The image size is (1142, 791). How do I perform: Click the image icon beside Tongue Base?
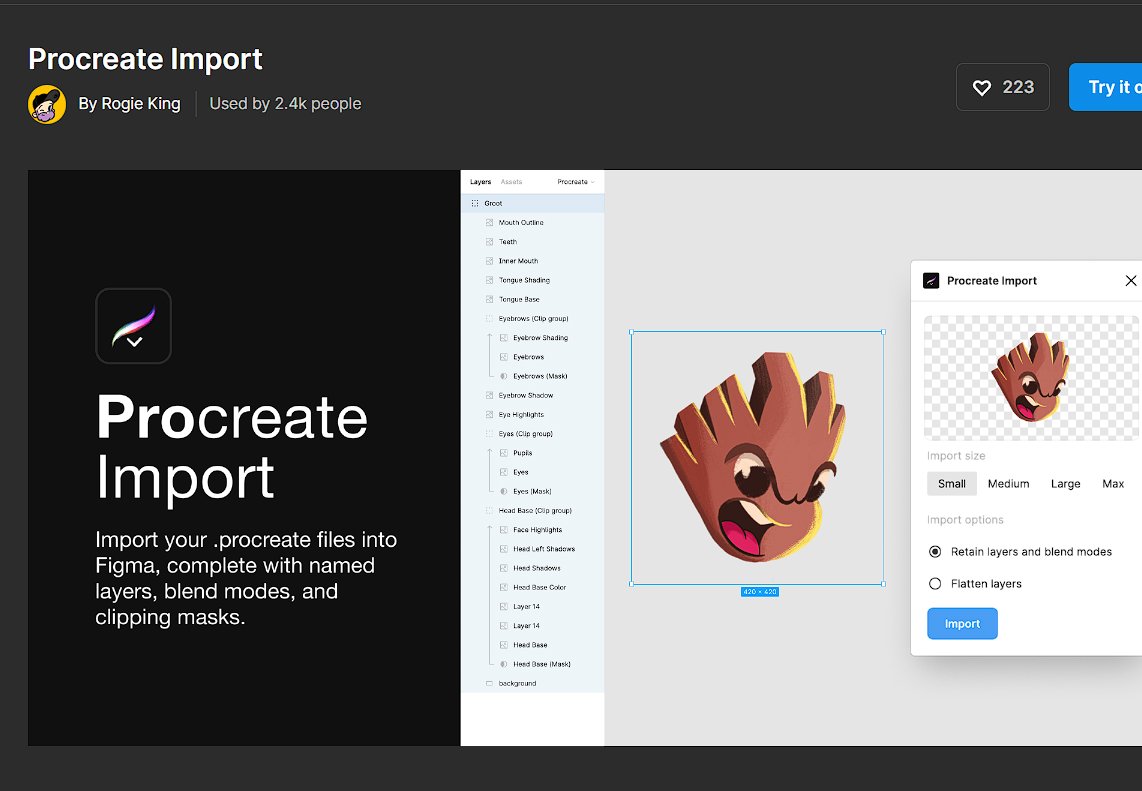[x=489, y=299]
